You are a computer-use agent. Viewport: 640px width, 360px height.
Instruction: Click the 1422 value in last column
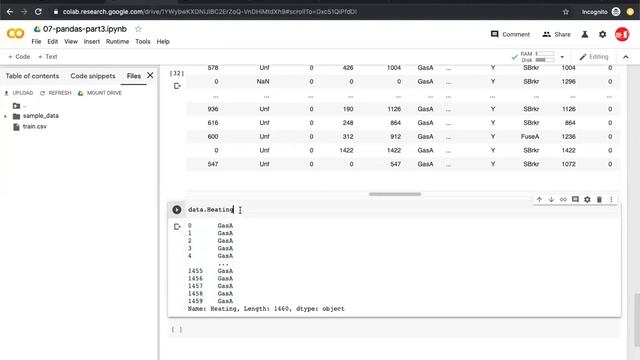[x=568, y=151]
